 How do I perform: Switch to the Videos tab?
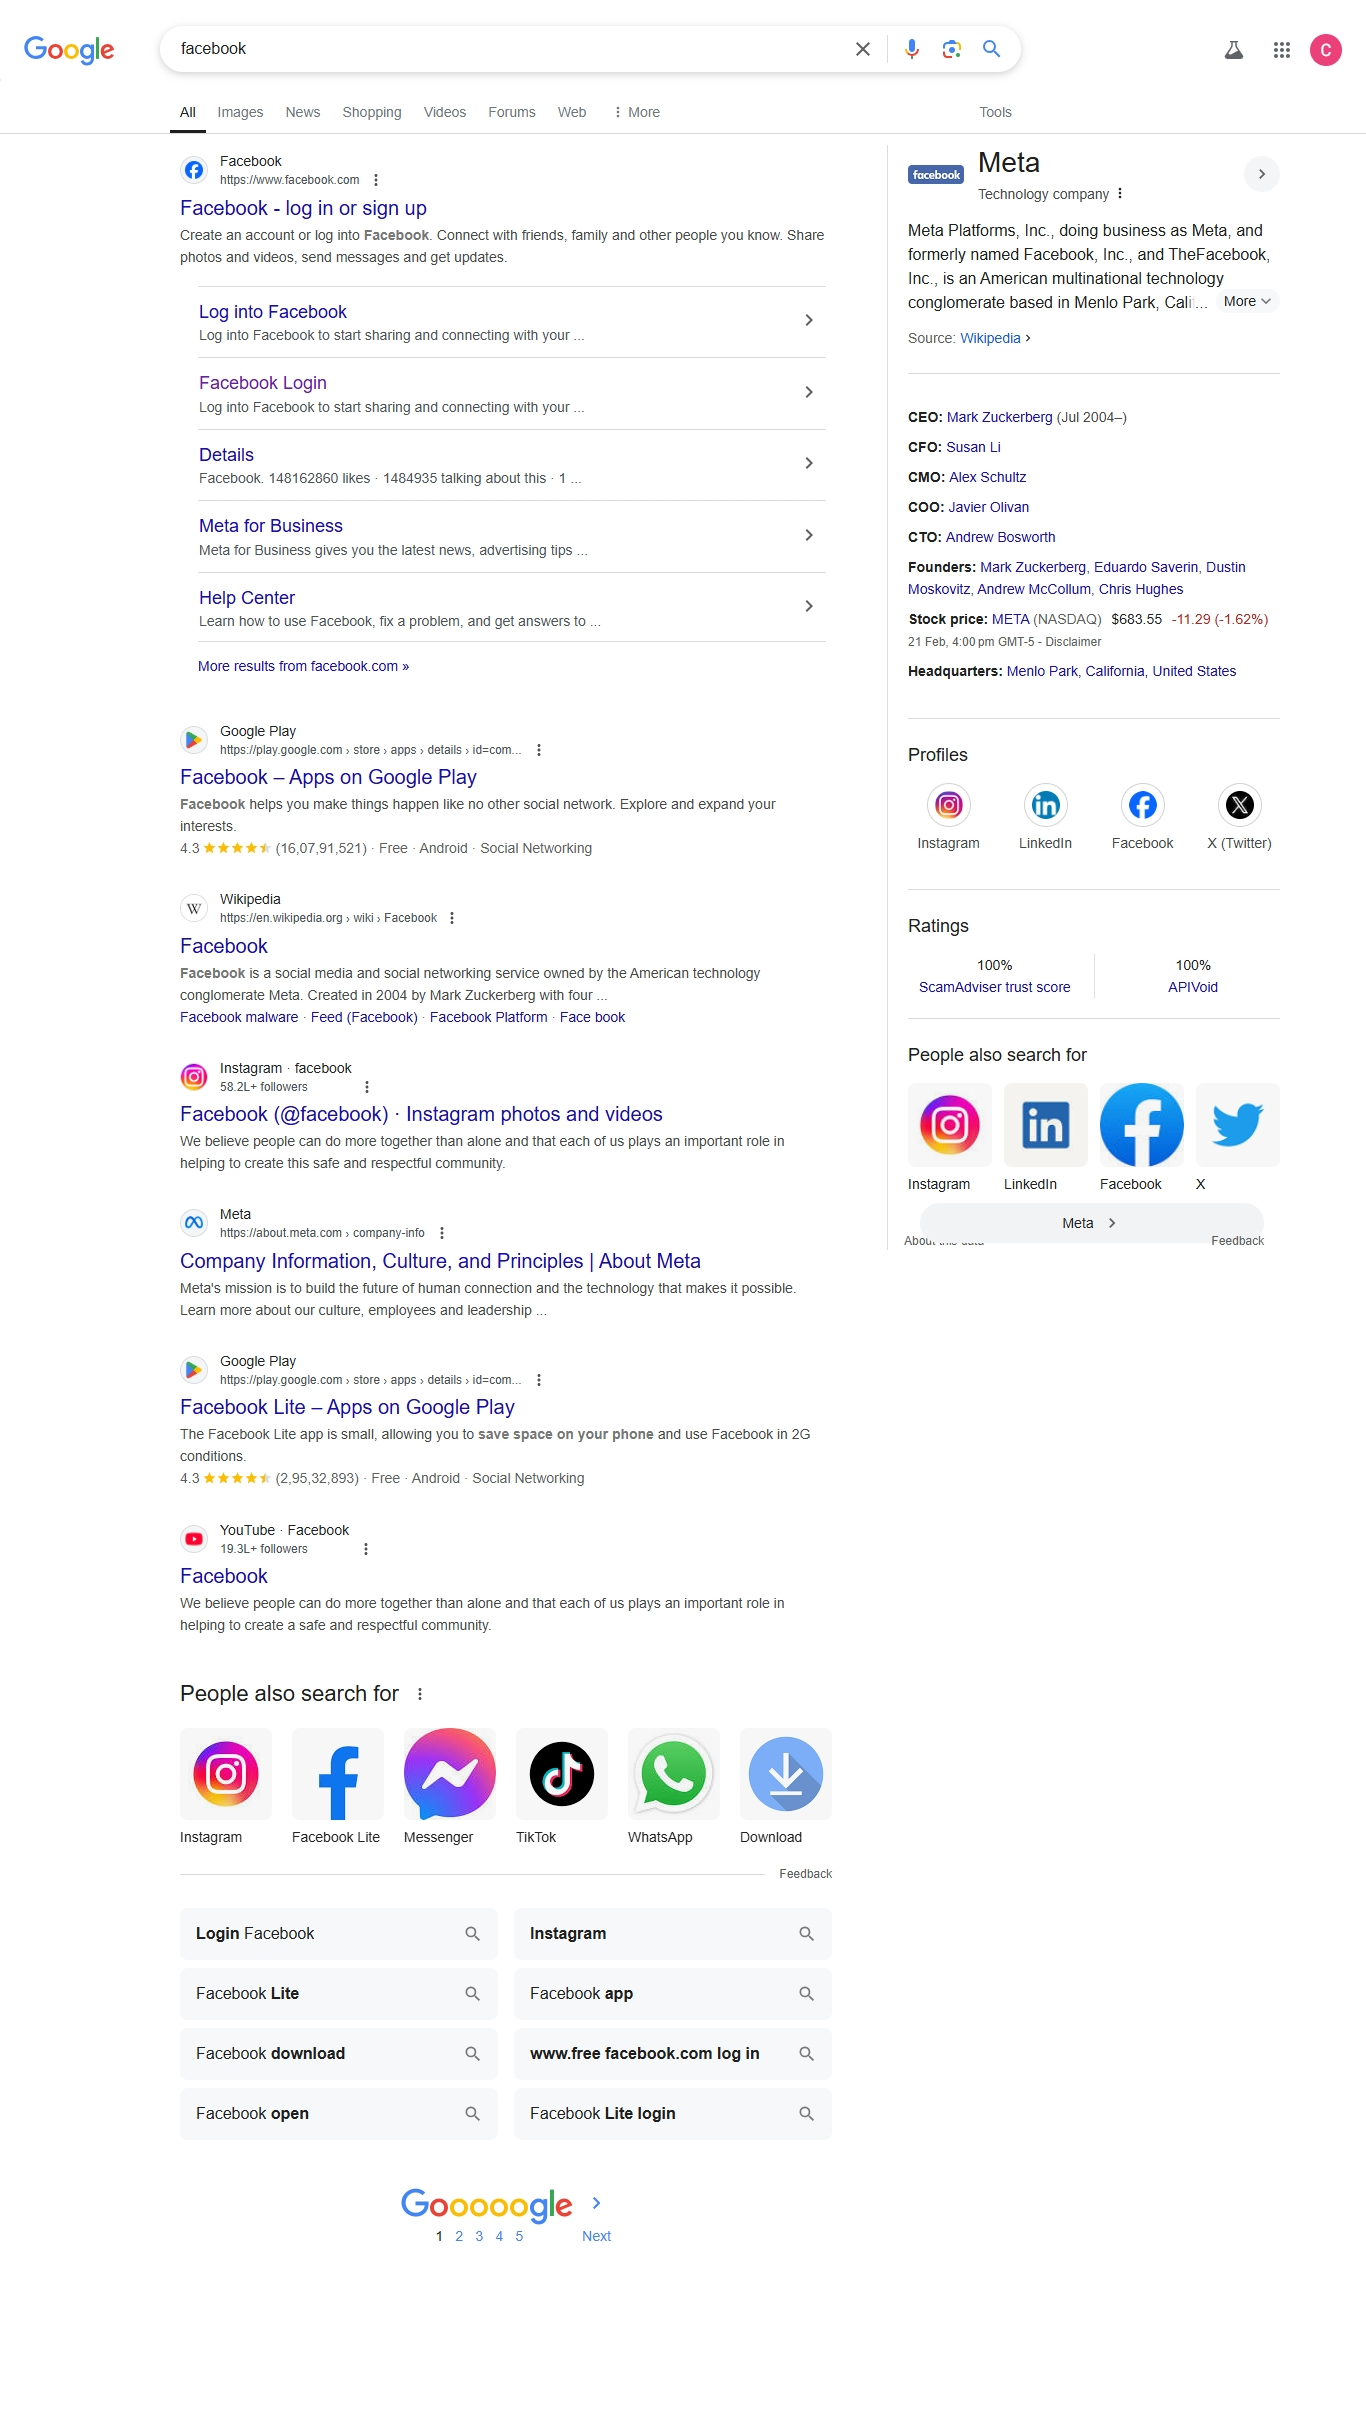point(445,112)
